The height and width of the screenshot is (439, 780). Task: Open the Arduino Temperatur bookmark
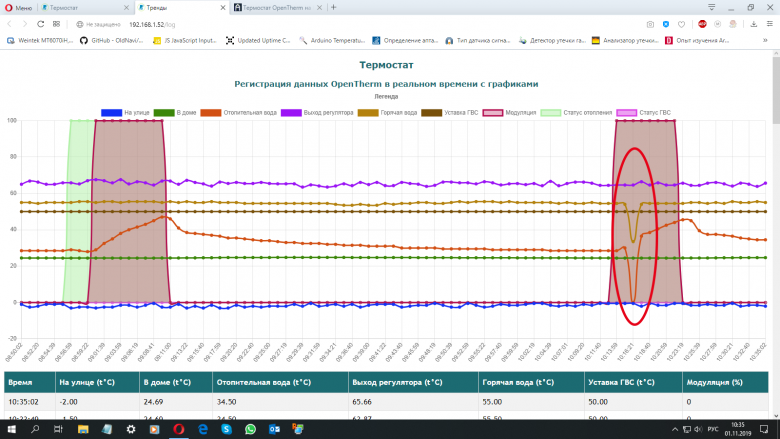tap(332, 41)
